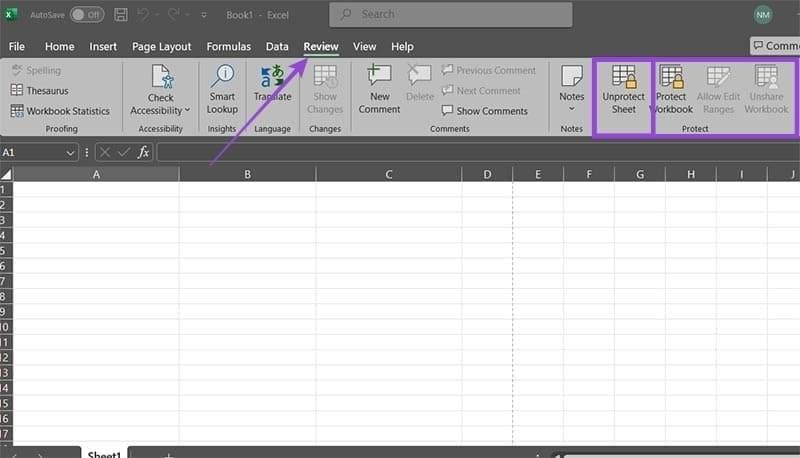Select column F header

(x=589, y=174)
